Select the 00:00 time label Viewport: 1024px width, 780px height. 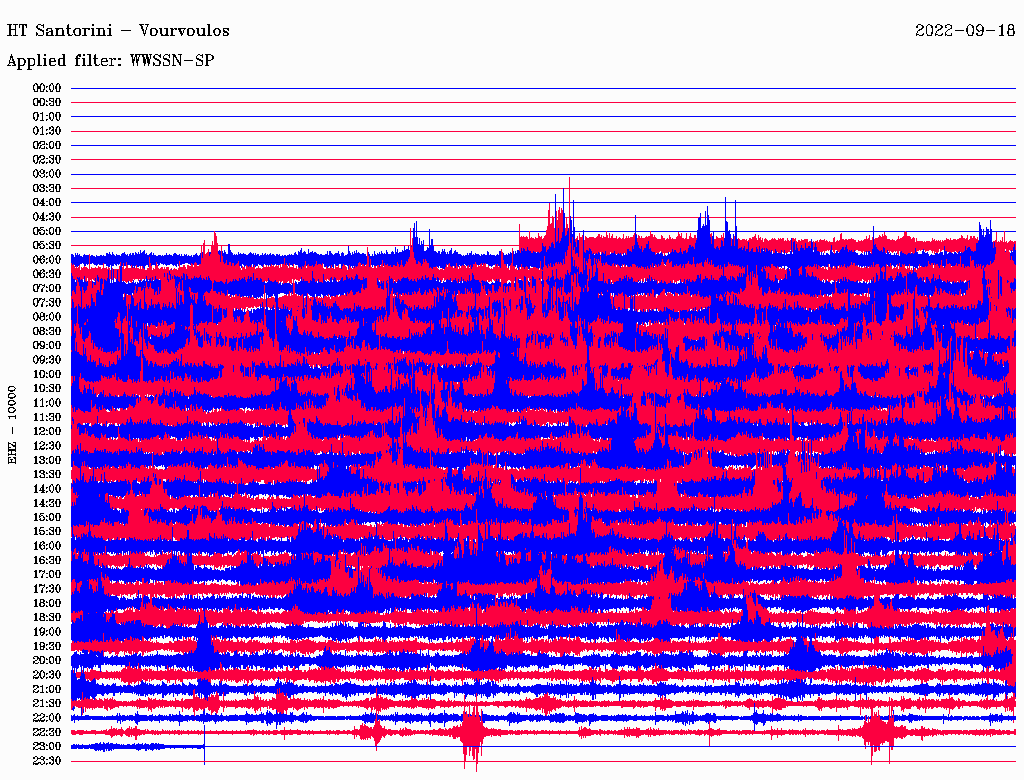47,88
